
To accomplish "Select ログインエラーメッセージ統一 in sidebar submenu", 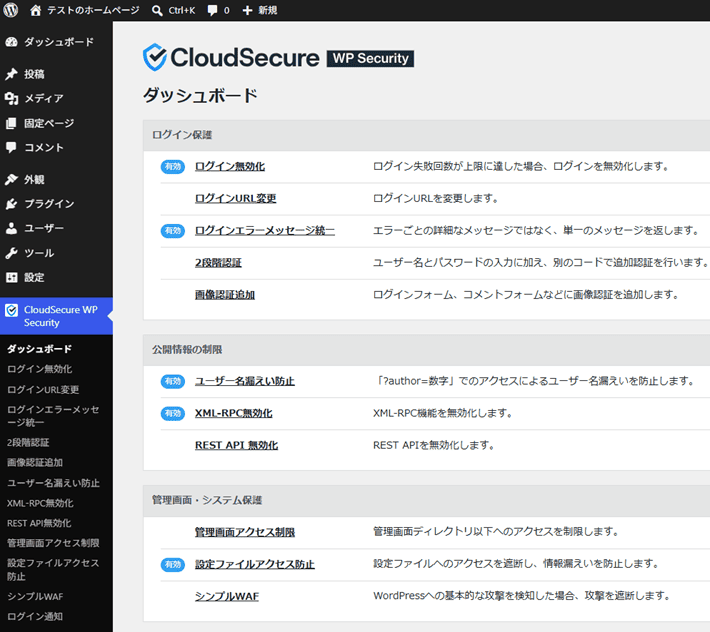I will tap(53, 416).
